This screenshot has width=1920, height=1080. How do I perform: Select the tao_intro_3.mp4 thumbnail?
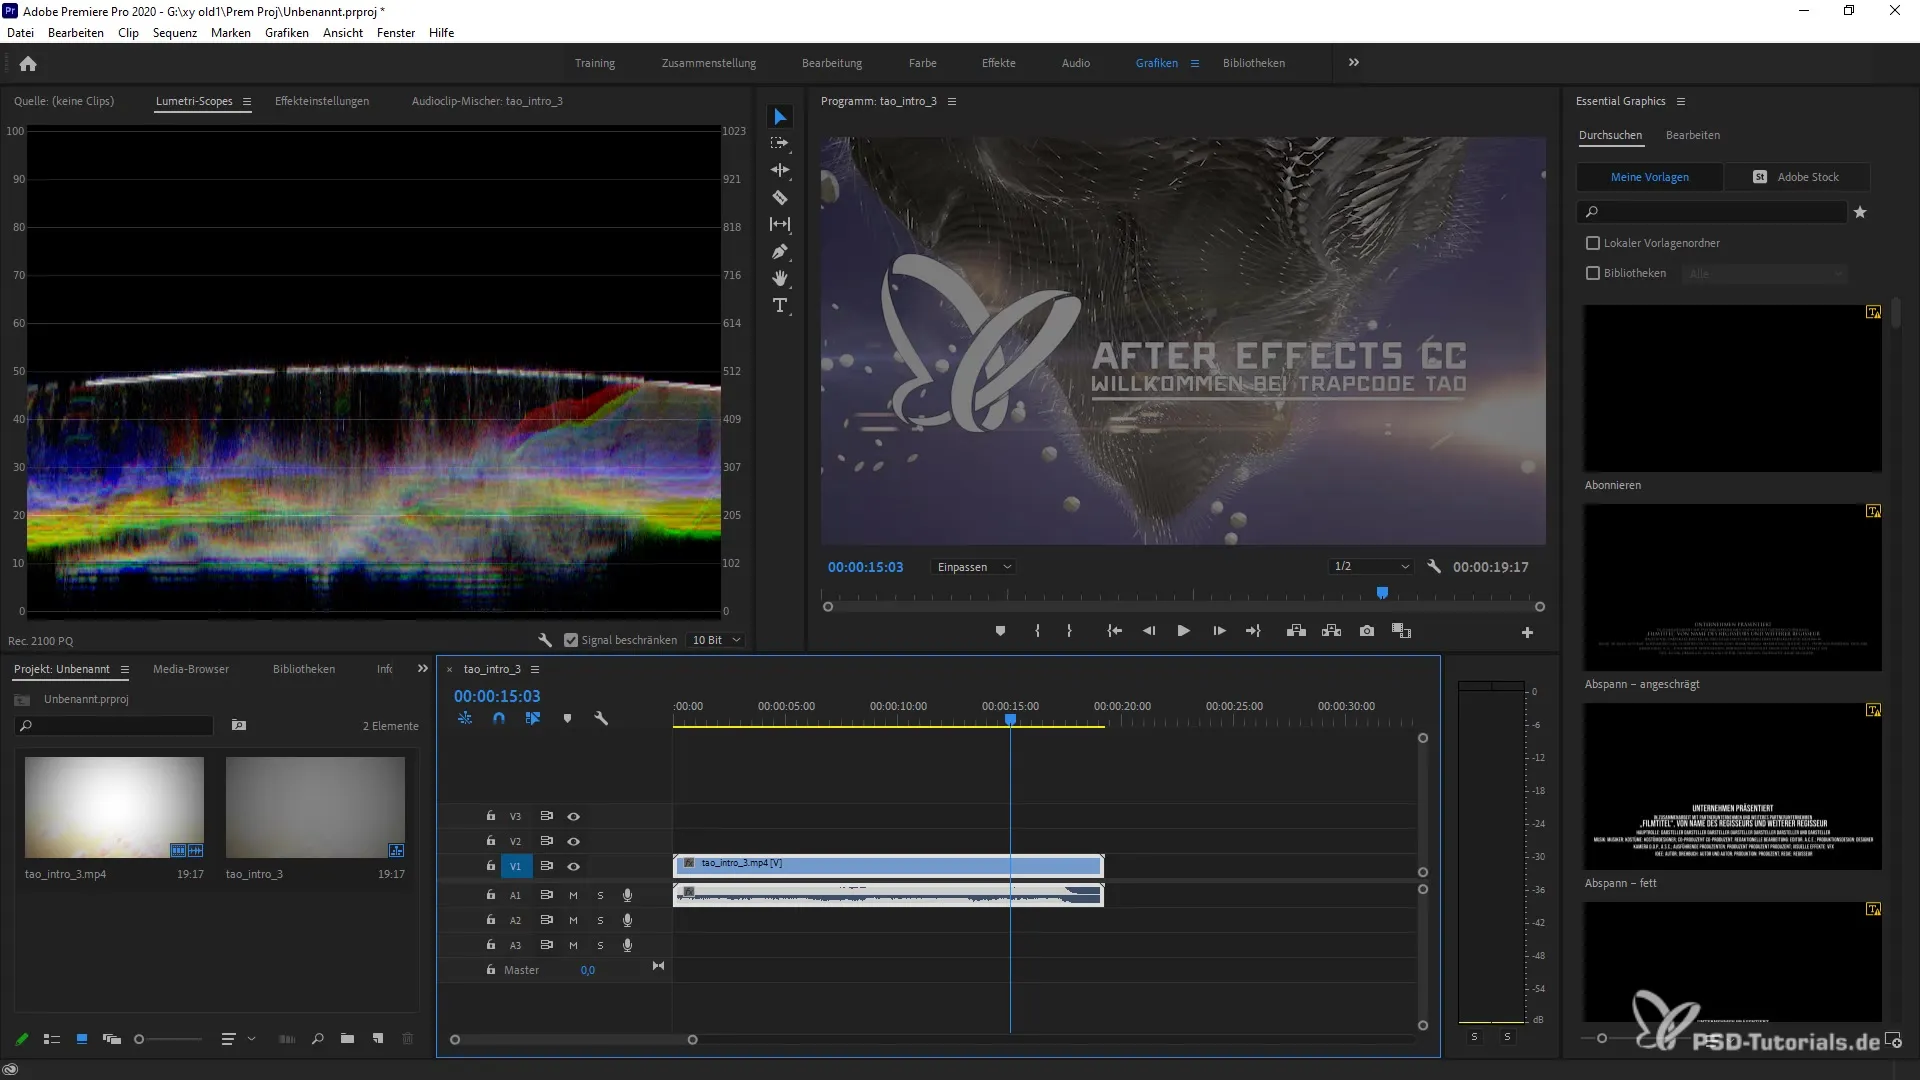(114, 807)
